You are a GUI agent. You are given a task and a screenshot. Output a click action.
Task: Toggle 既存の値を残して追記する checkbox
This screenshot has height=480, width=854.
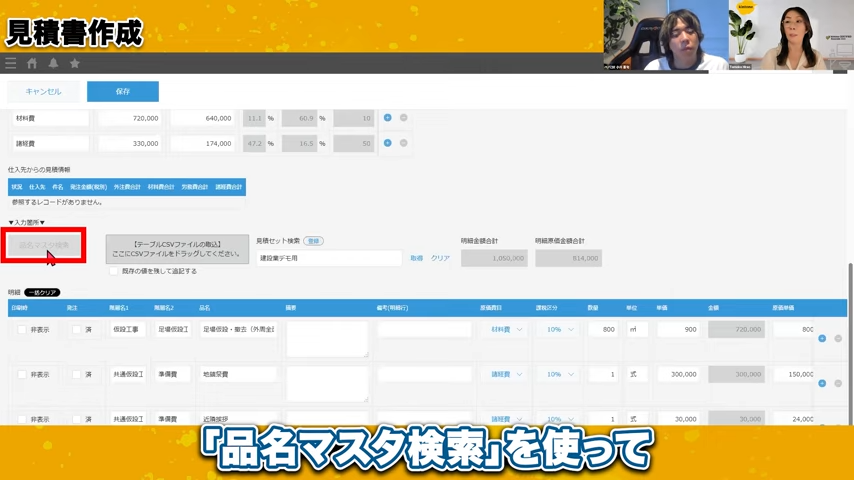click(x=113, y=271)
